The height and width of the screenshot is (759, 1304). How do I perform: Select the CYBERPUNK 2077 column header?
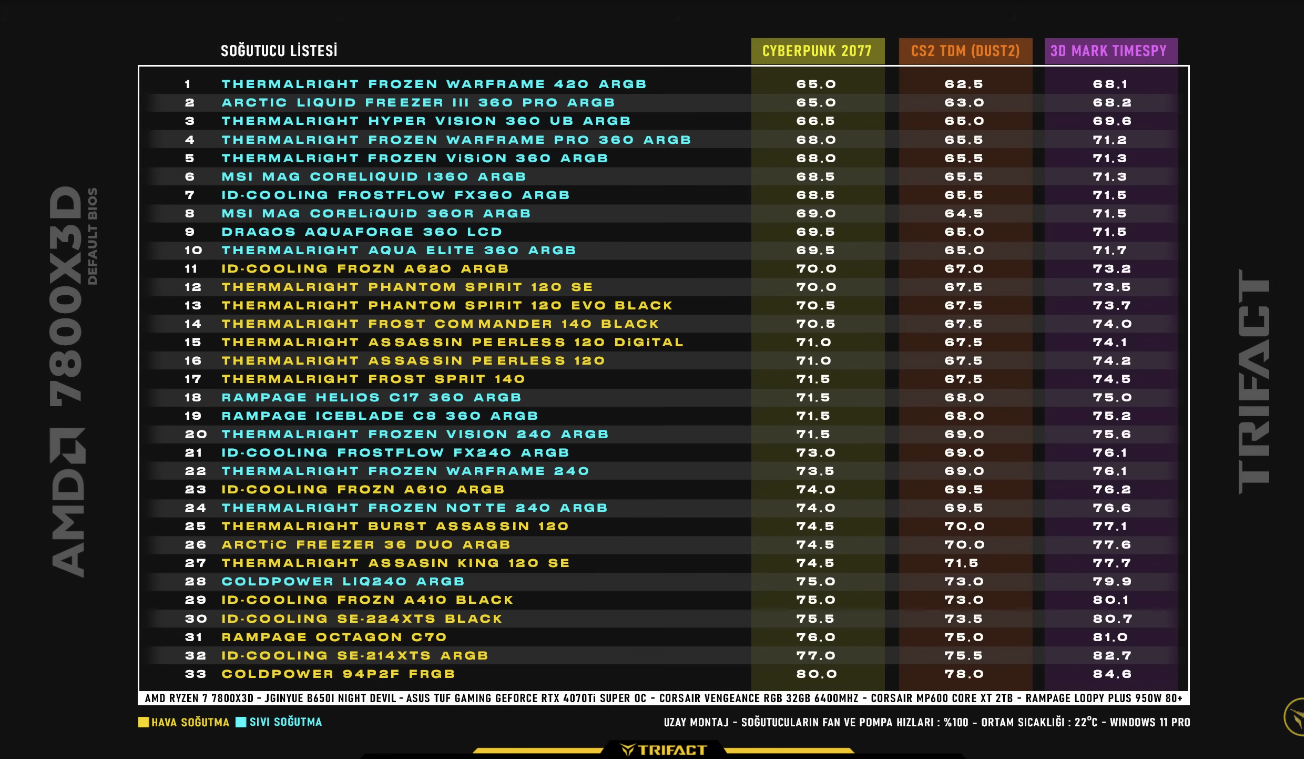(817, 51)
